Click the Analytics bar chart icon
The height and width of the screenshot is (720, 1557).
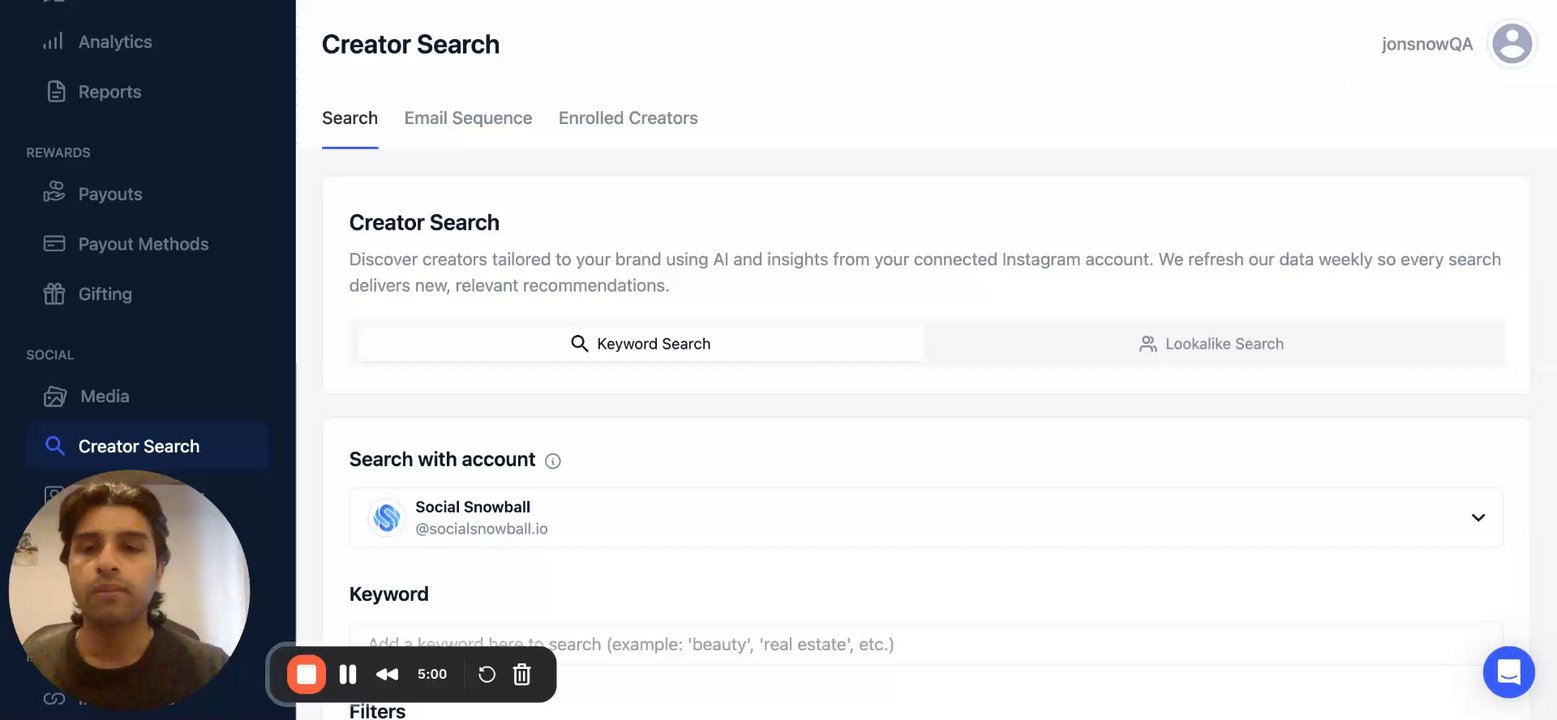[x=54, y=42]
